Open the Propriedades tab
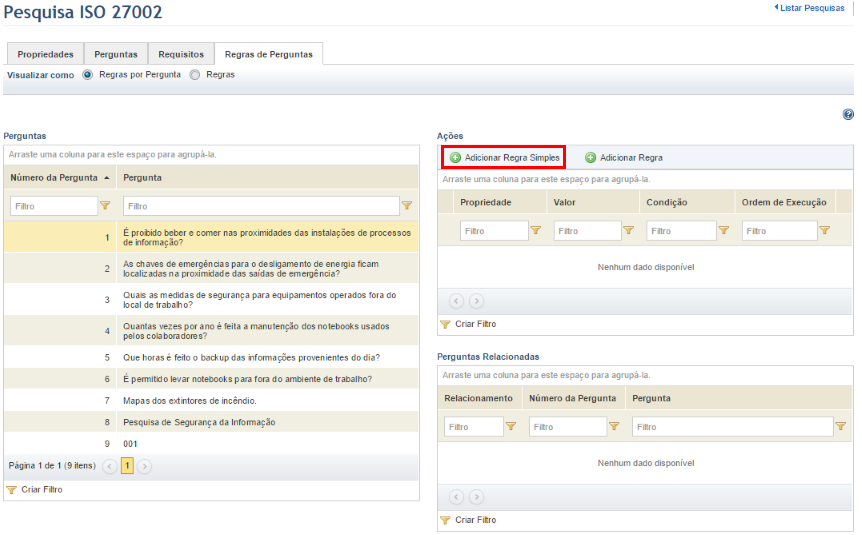The image size is (862, 535). [x=45, y=54]
